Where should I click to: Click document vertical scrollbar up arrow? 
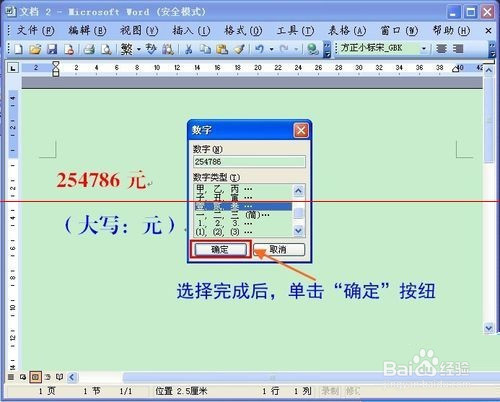click(x=489, y=70)
